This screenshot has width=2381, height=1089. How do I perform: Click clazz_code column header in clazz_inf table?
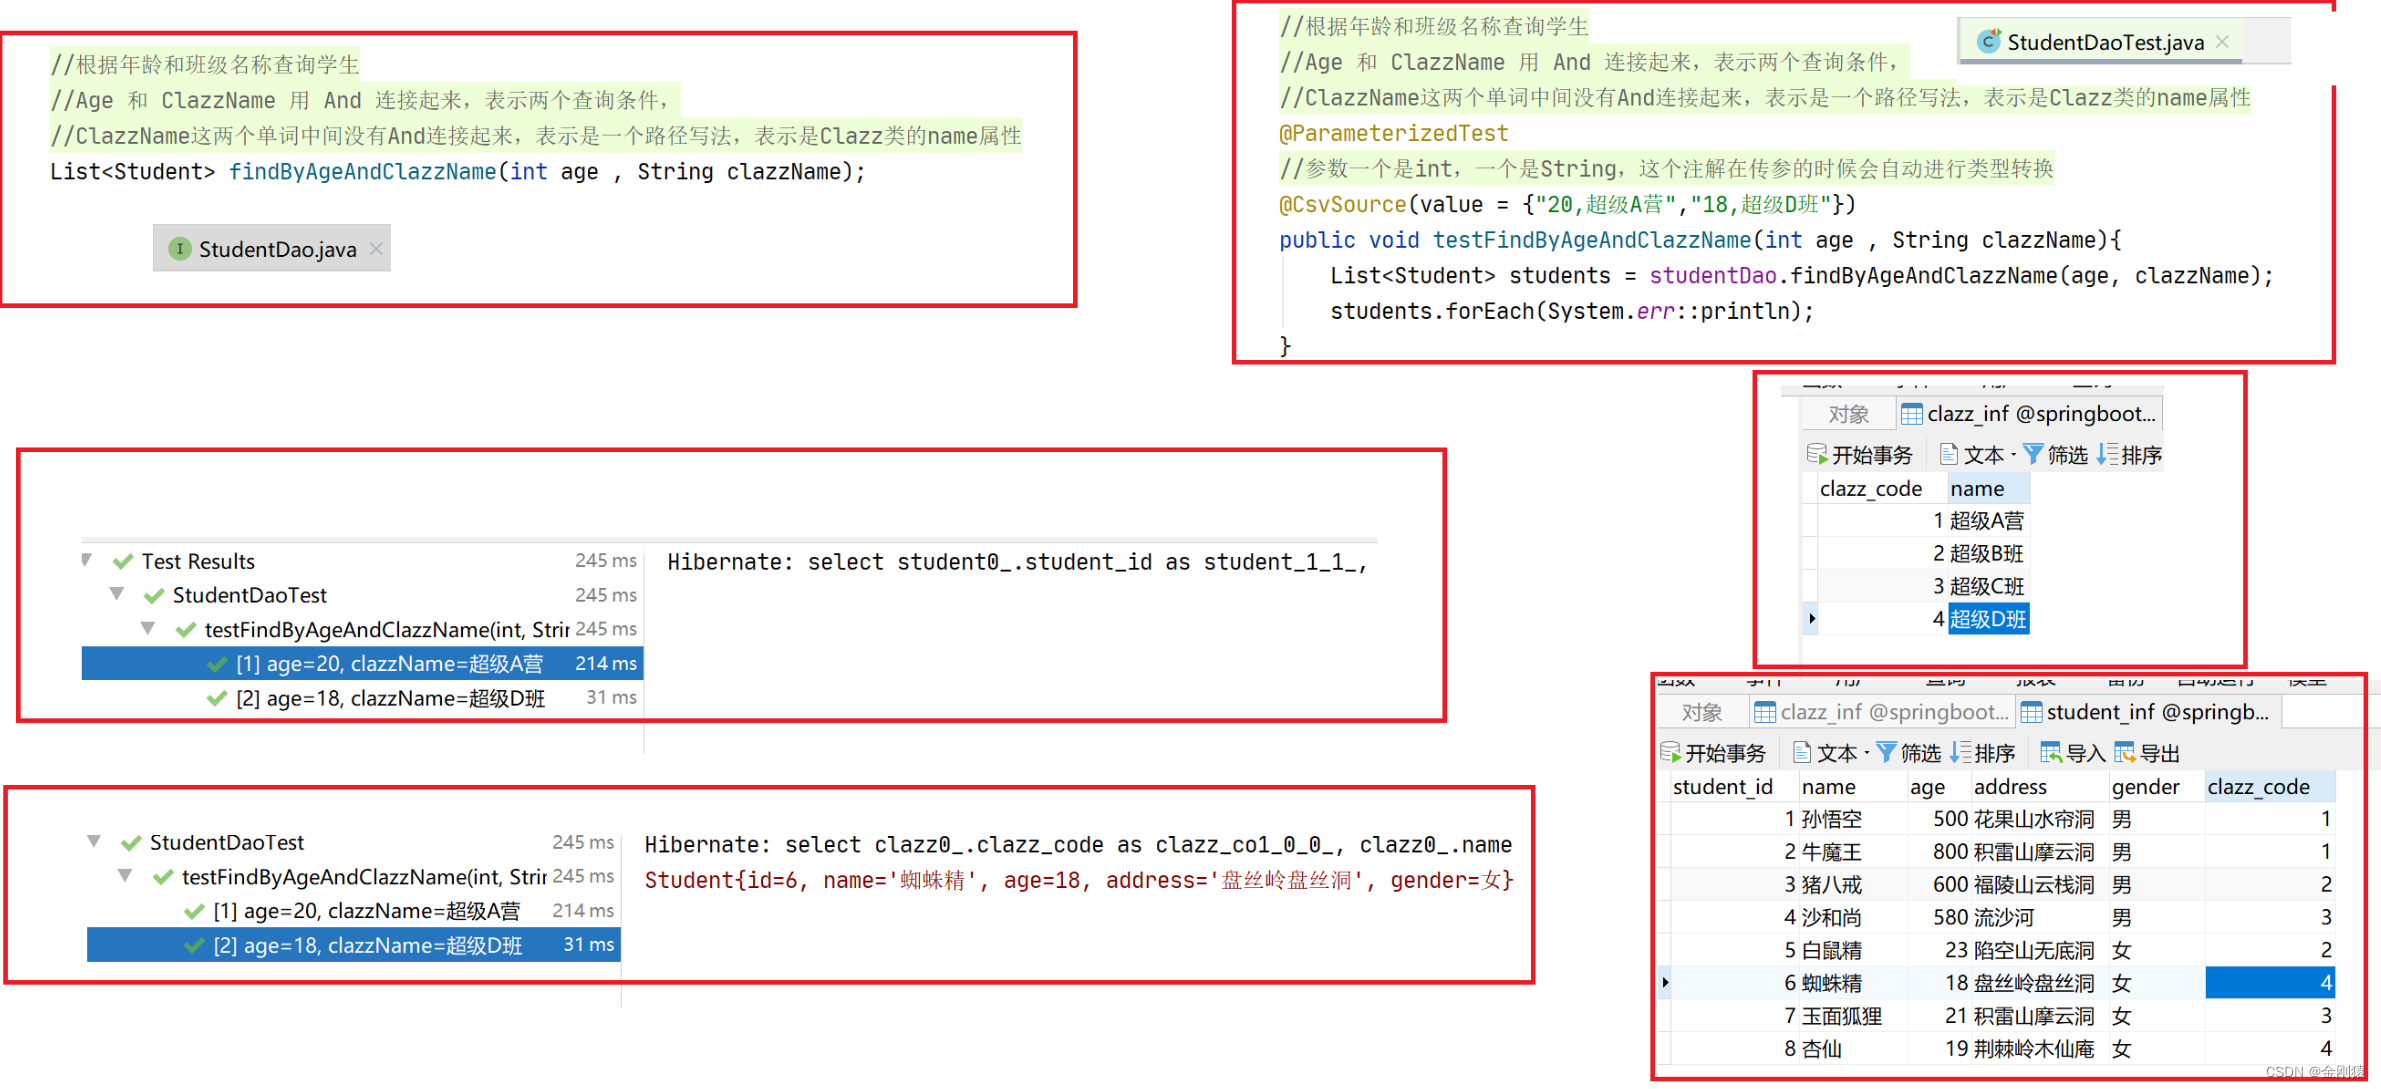coord(1880,489)
